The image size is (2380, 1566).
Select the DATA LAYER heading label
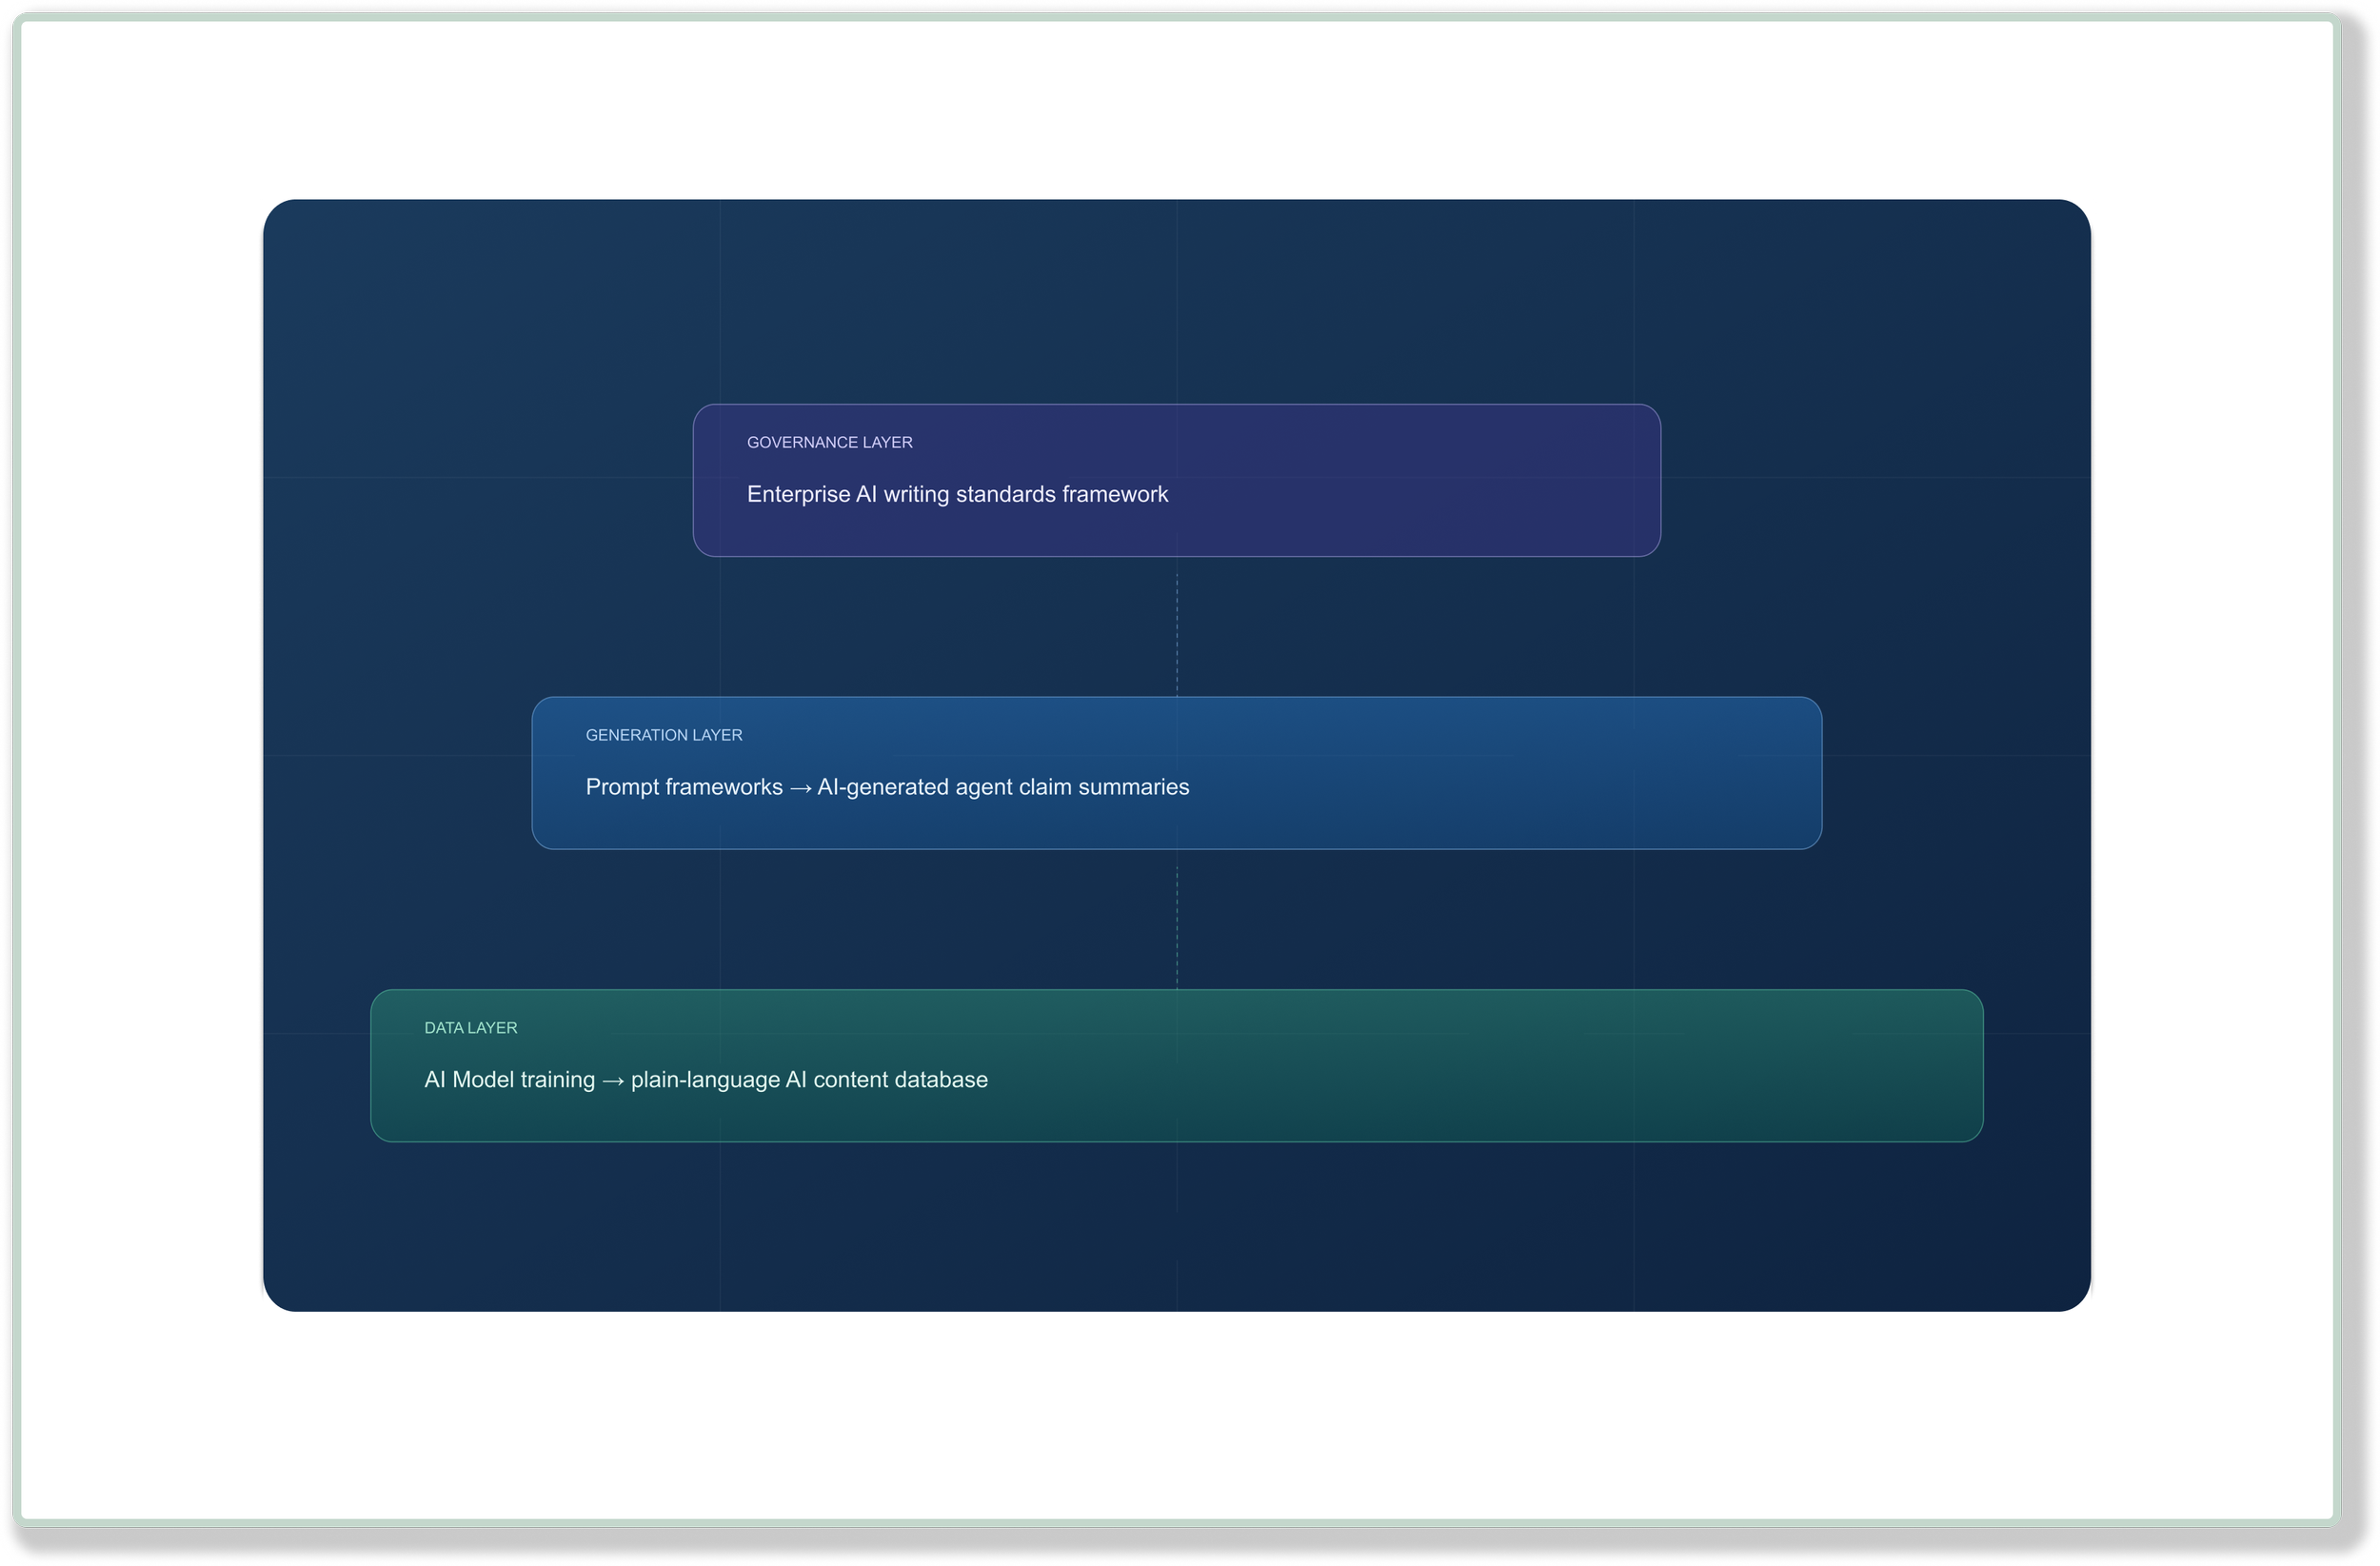(470, 1028)
